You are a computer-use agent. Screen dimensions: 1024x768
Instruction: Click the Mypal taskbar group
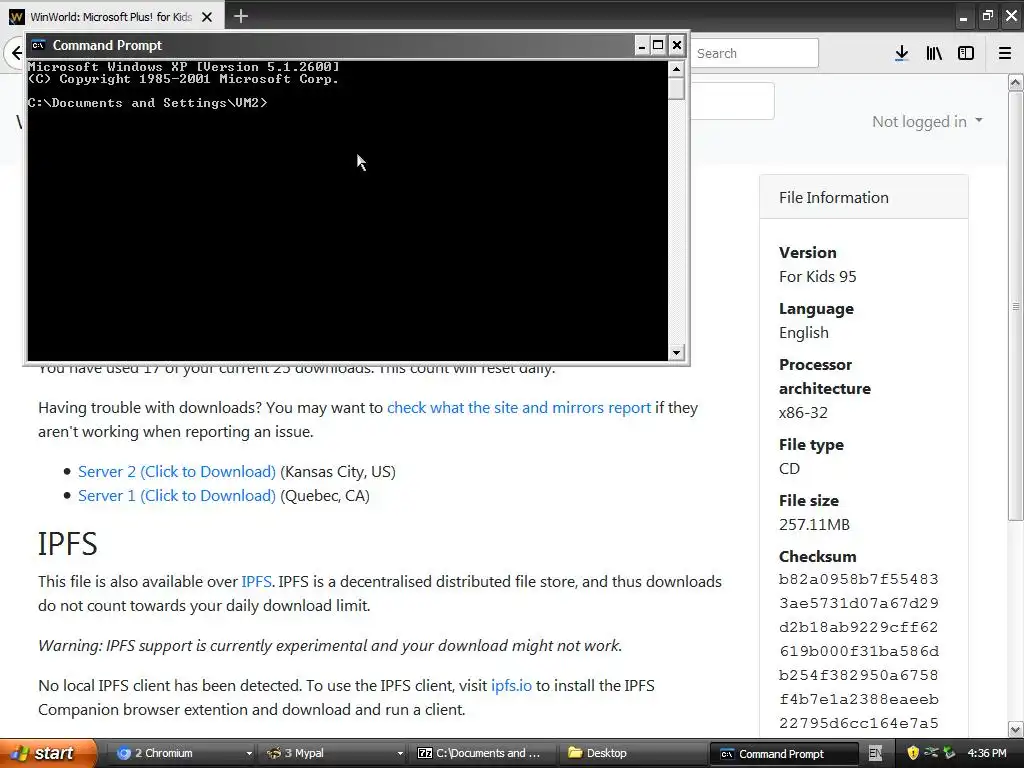pos(332,753)
